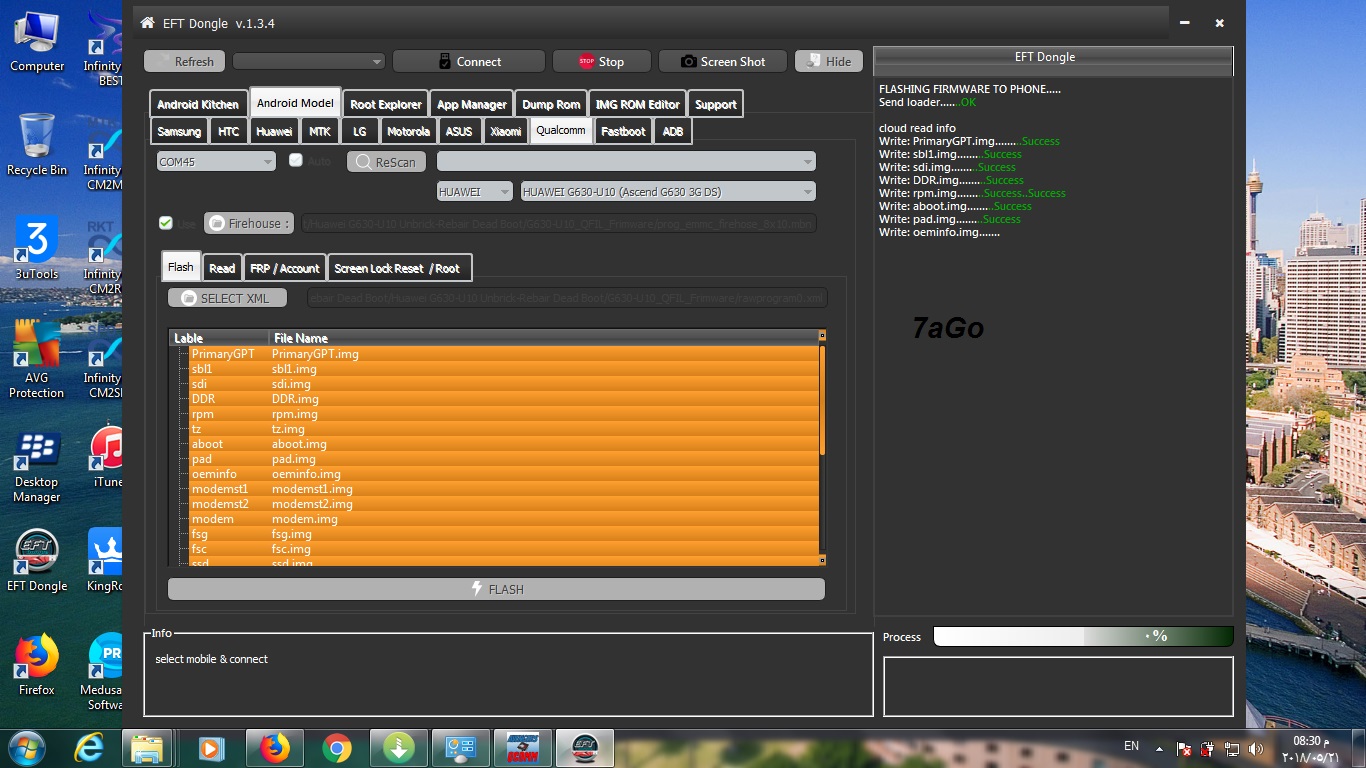This screenshot has width=1366, height=768.
Task: Open the Windows Start menu
Action: (27, 748)
